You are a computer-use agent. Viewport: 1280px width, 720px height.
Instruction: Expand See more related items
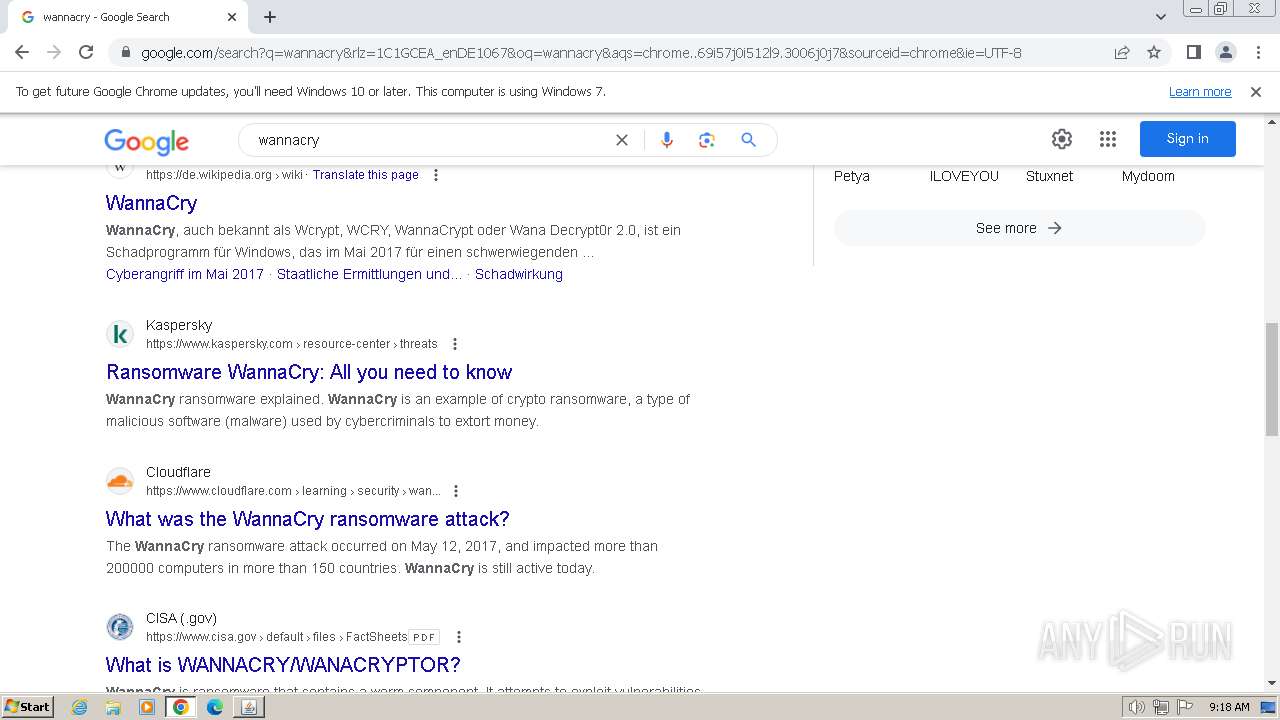click(x=1020, y=228)
